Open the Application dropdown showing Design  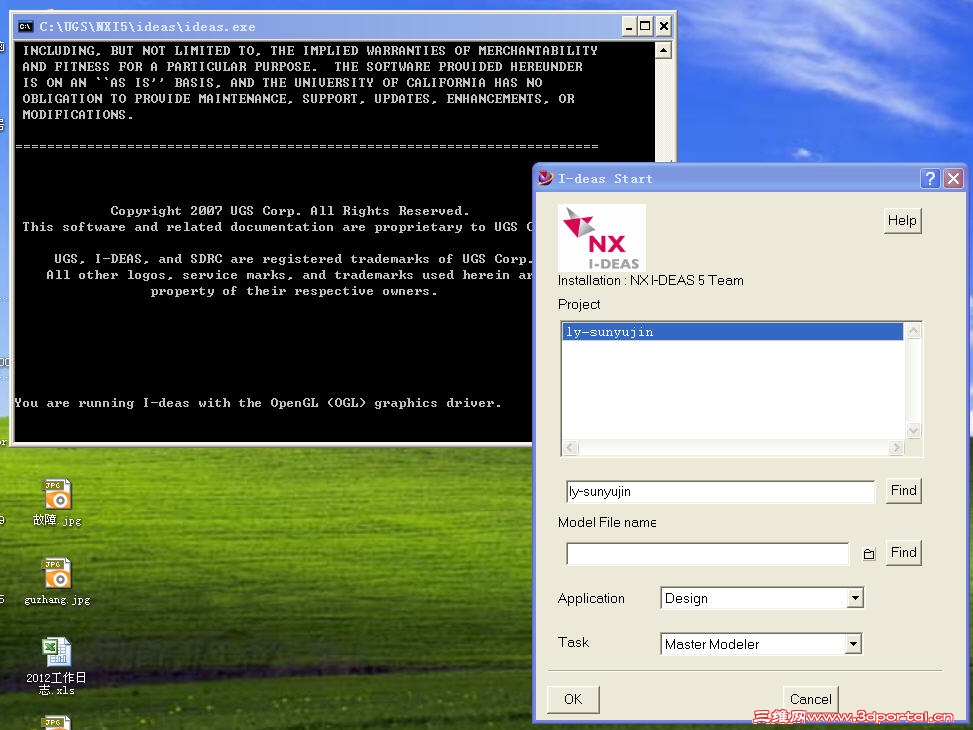point(762,598)
